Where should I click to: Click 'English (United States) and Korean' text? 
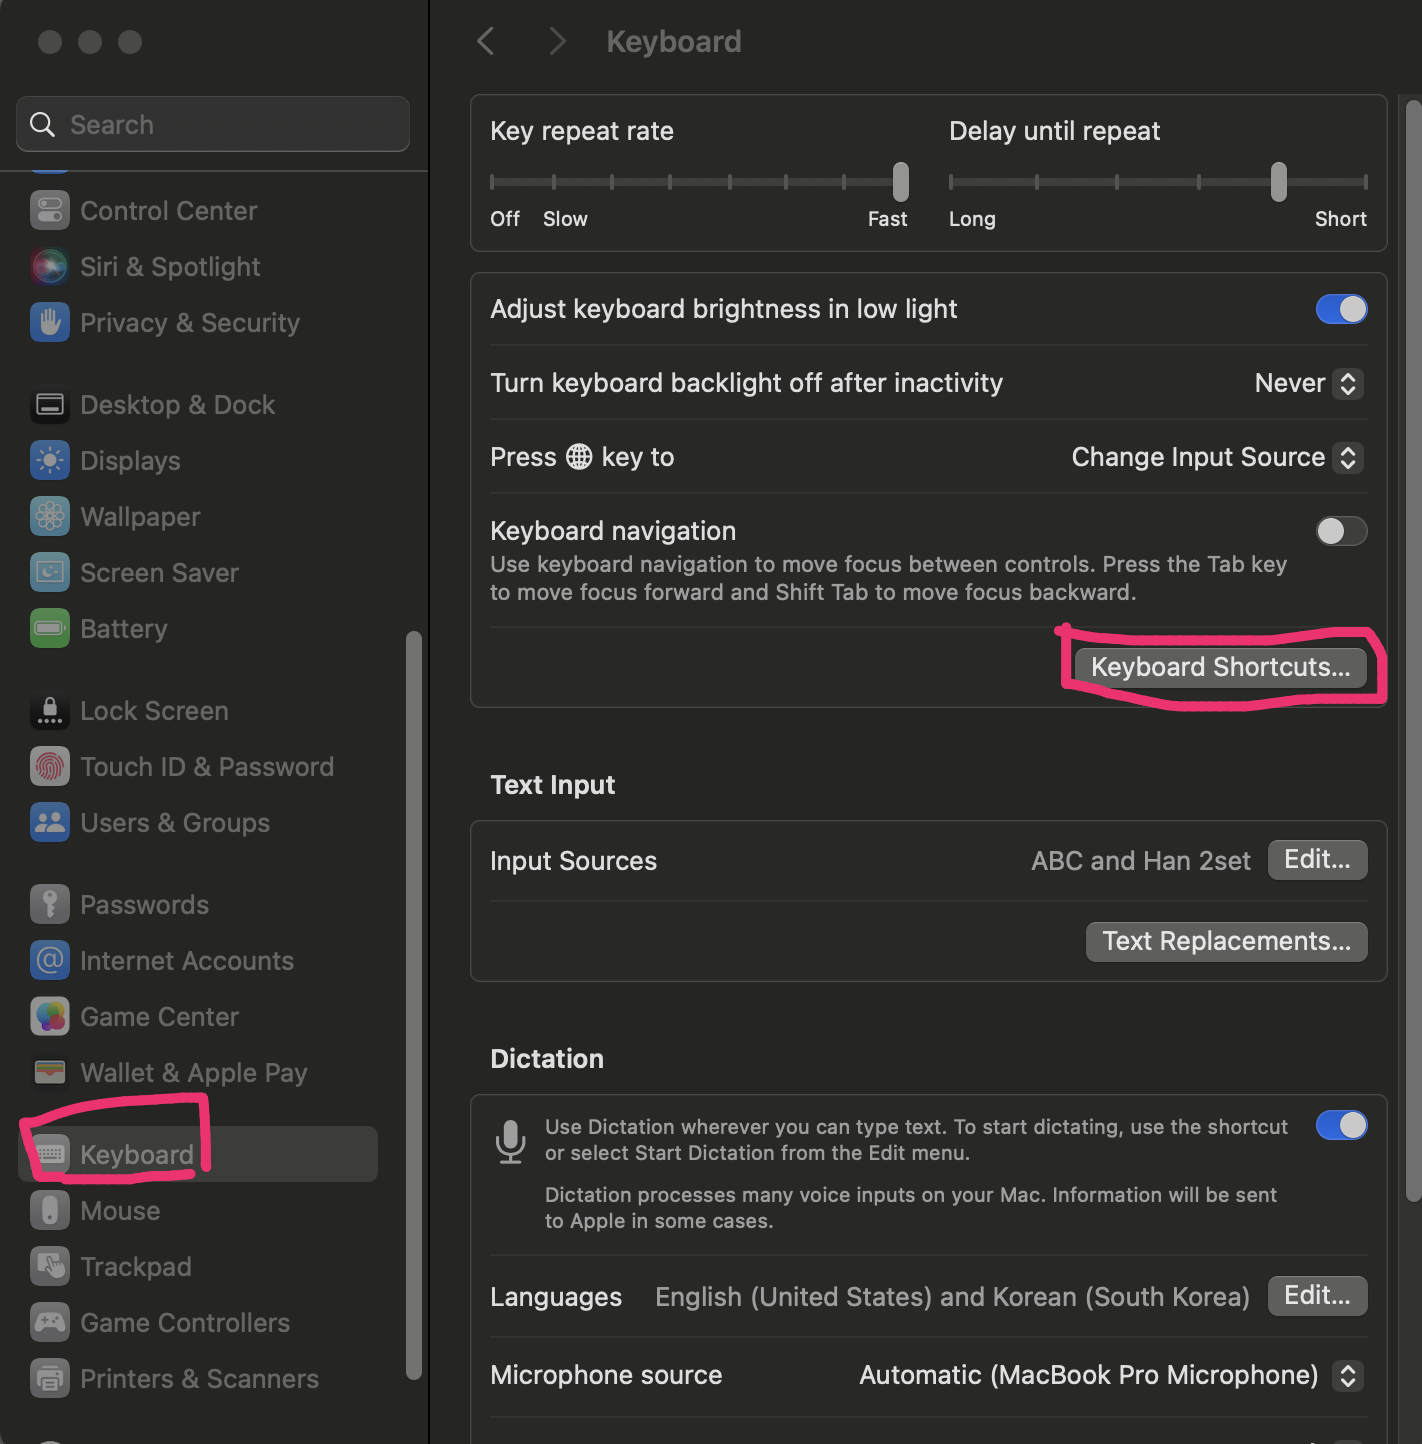[952, 1297]
